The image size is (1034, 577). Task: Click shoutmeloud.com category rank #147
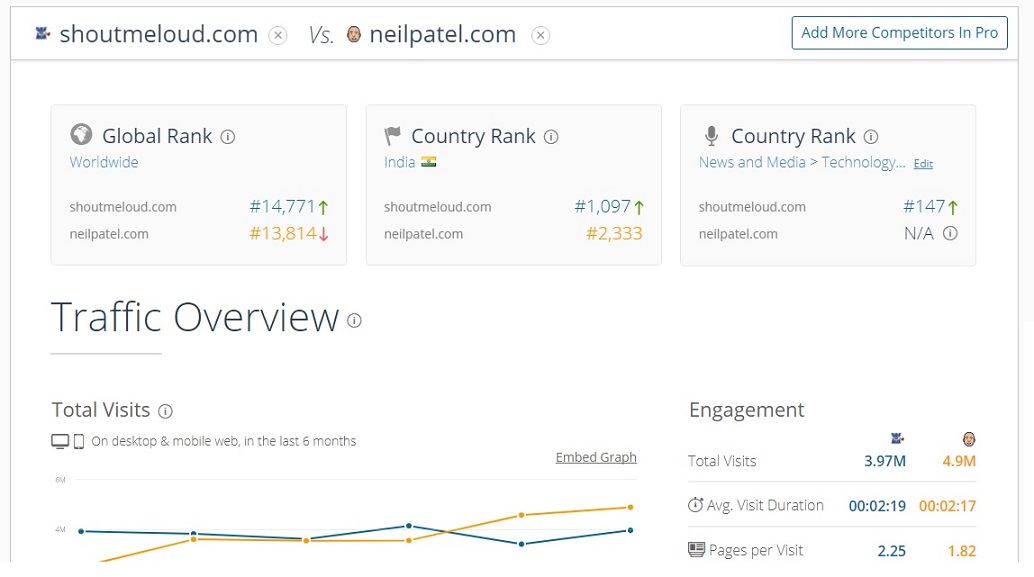[x=924, y=206]
